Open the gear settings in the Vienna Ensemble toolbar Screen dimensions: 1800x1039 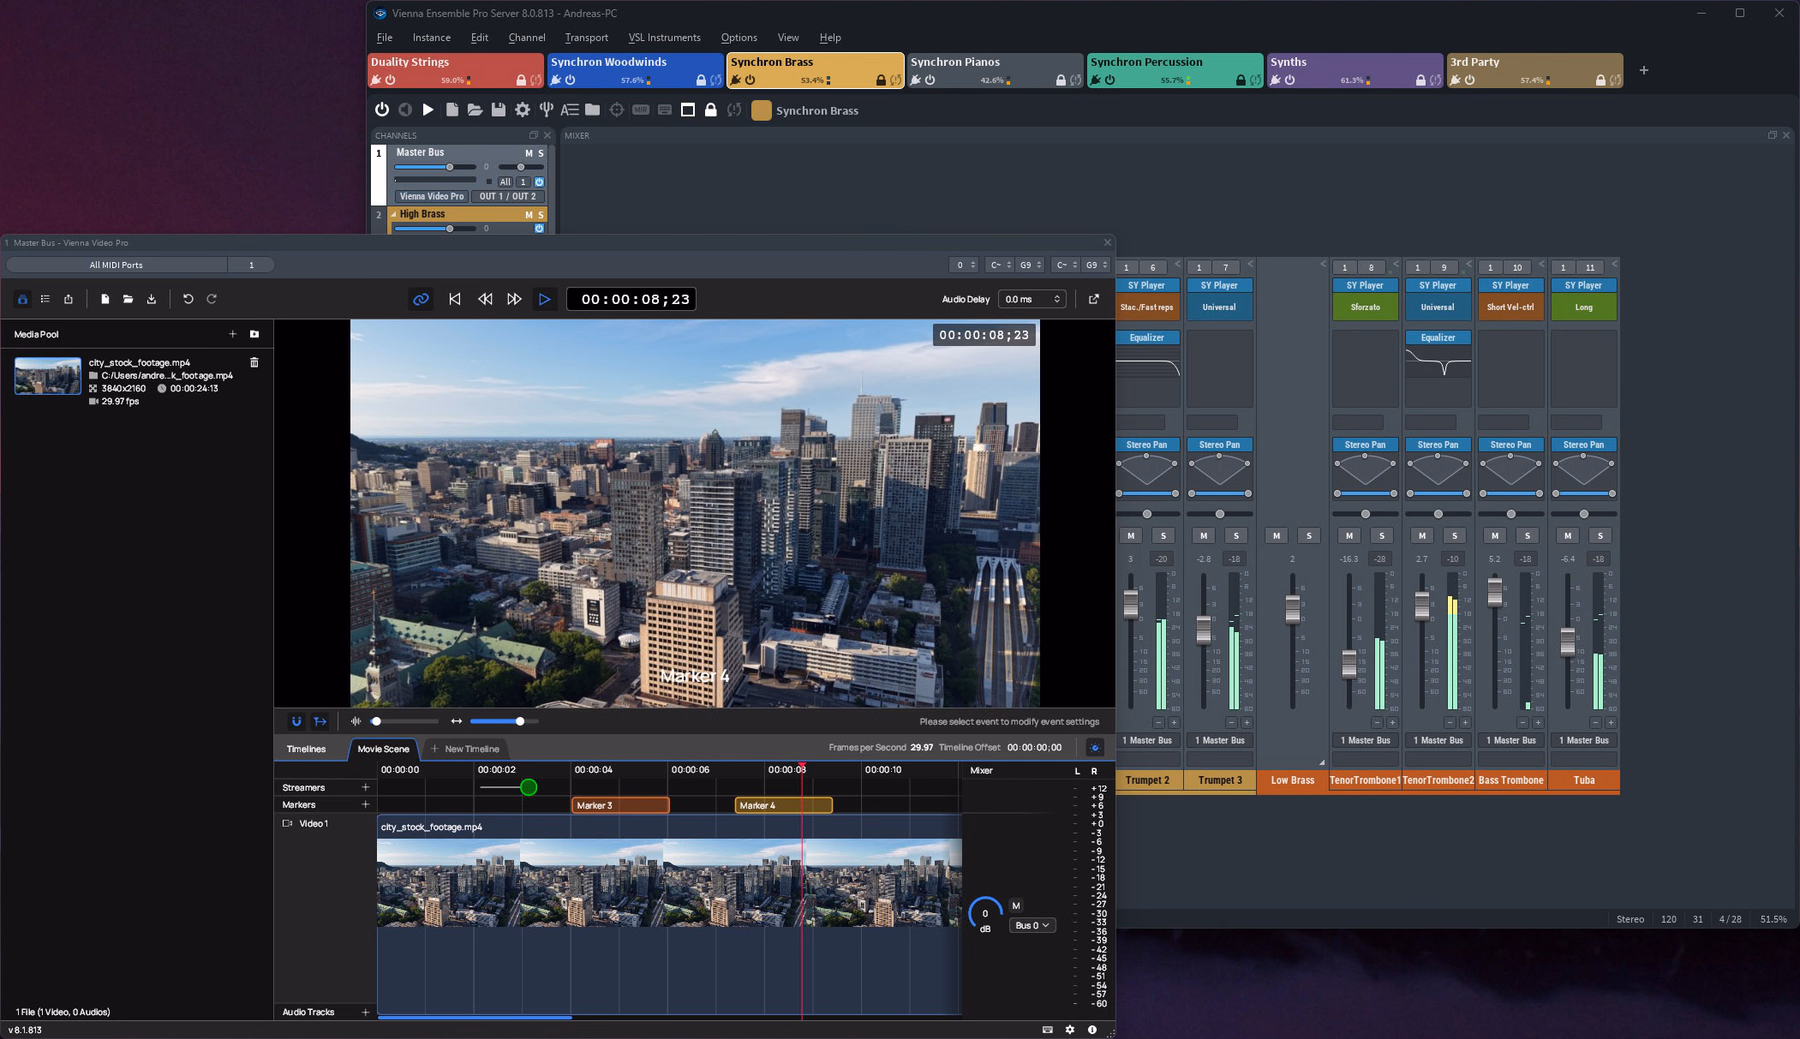(522, 110)
